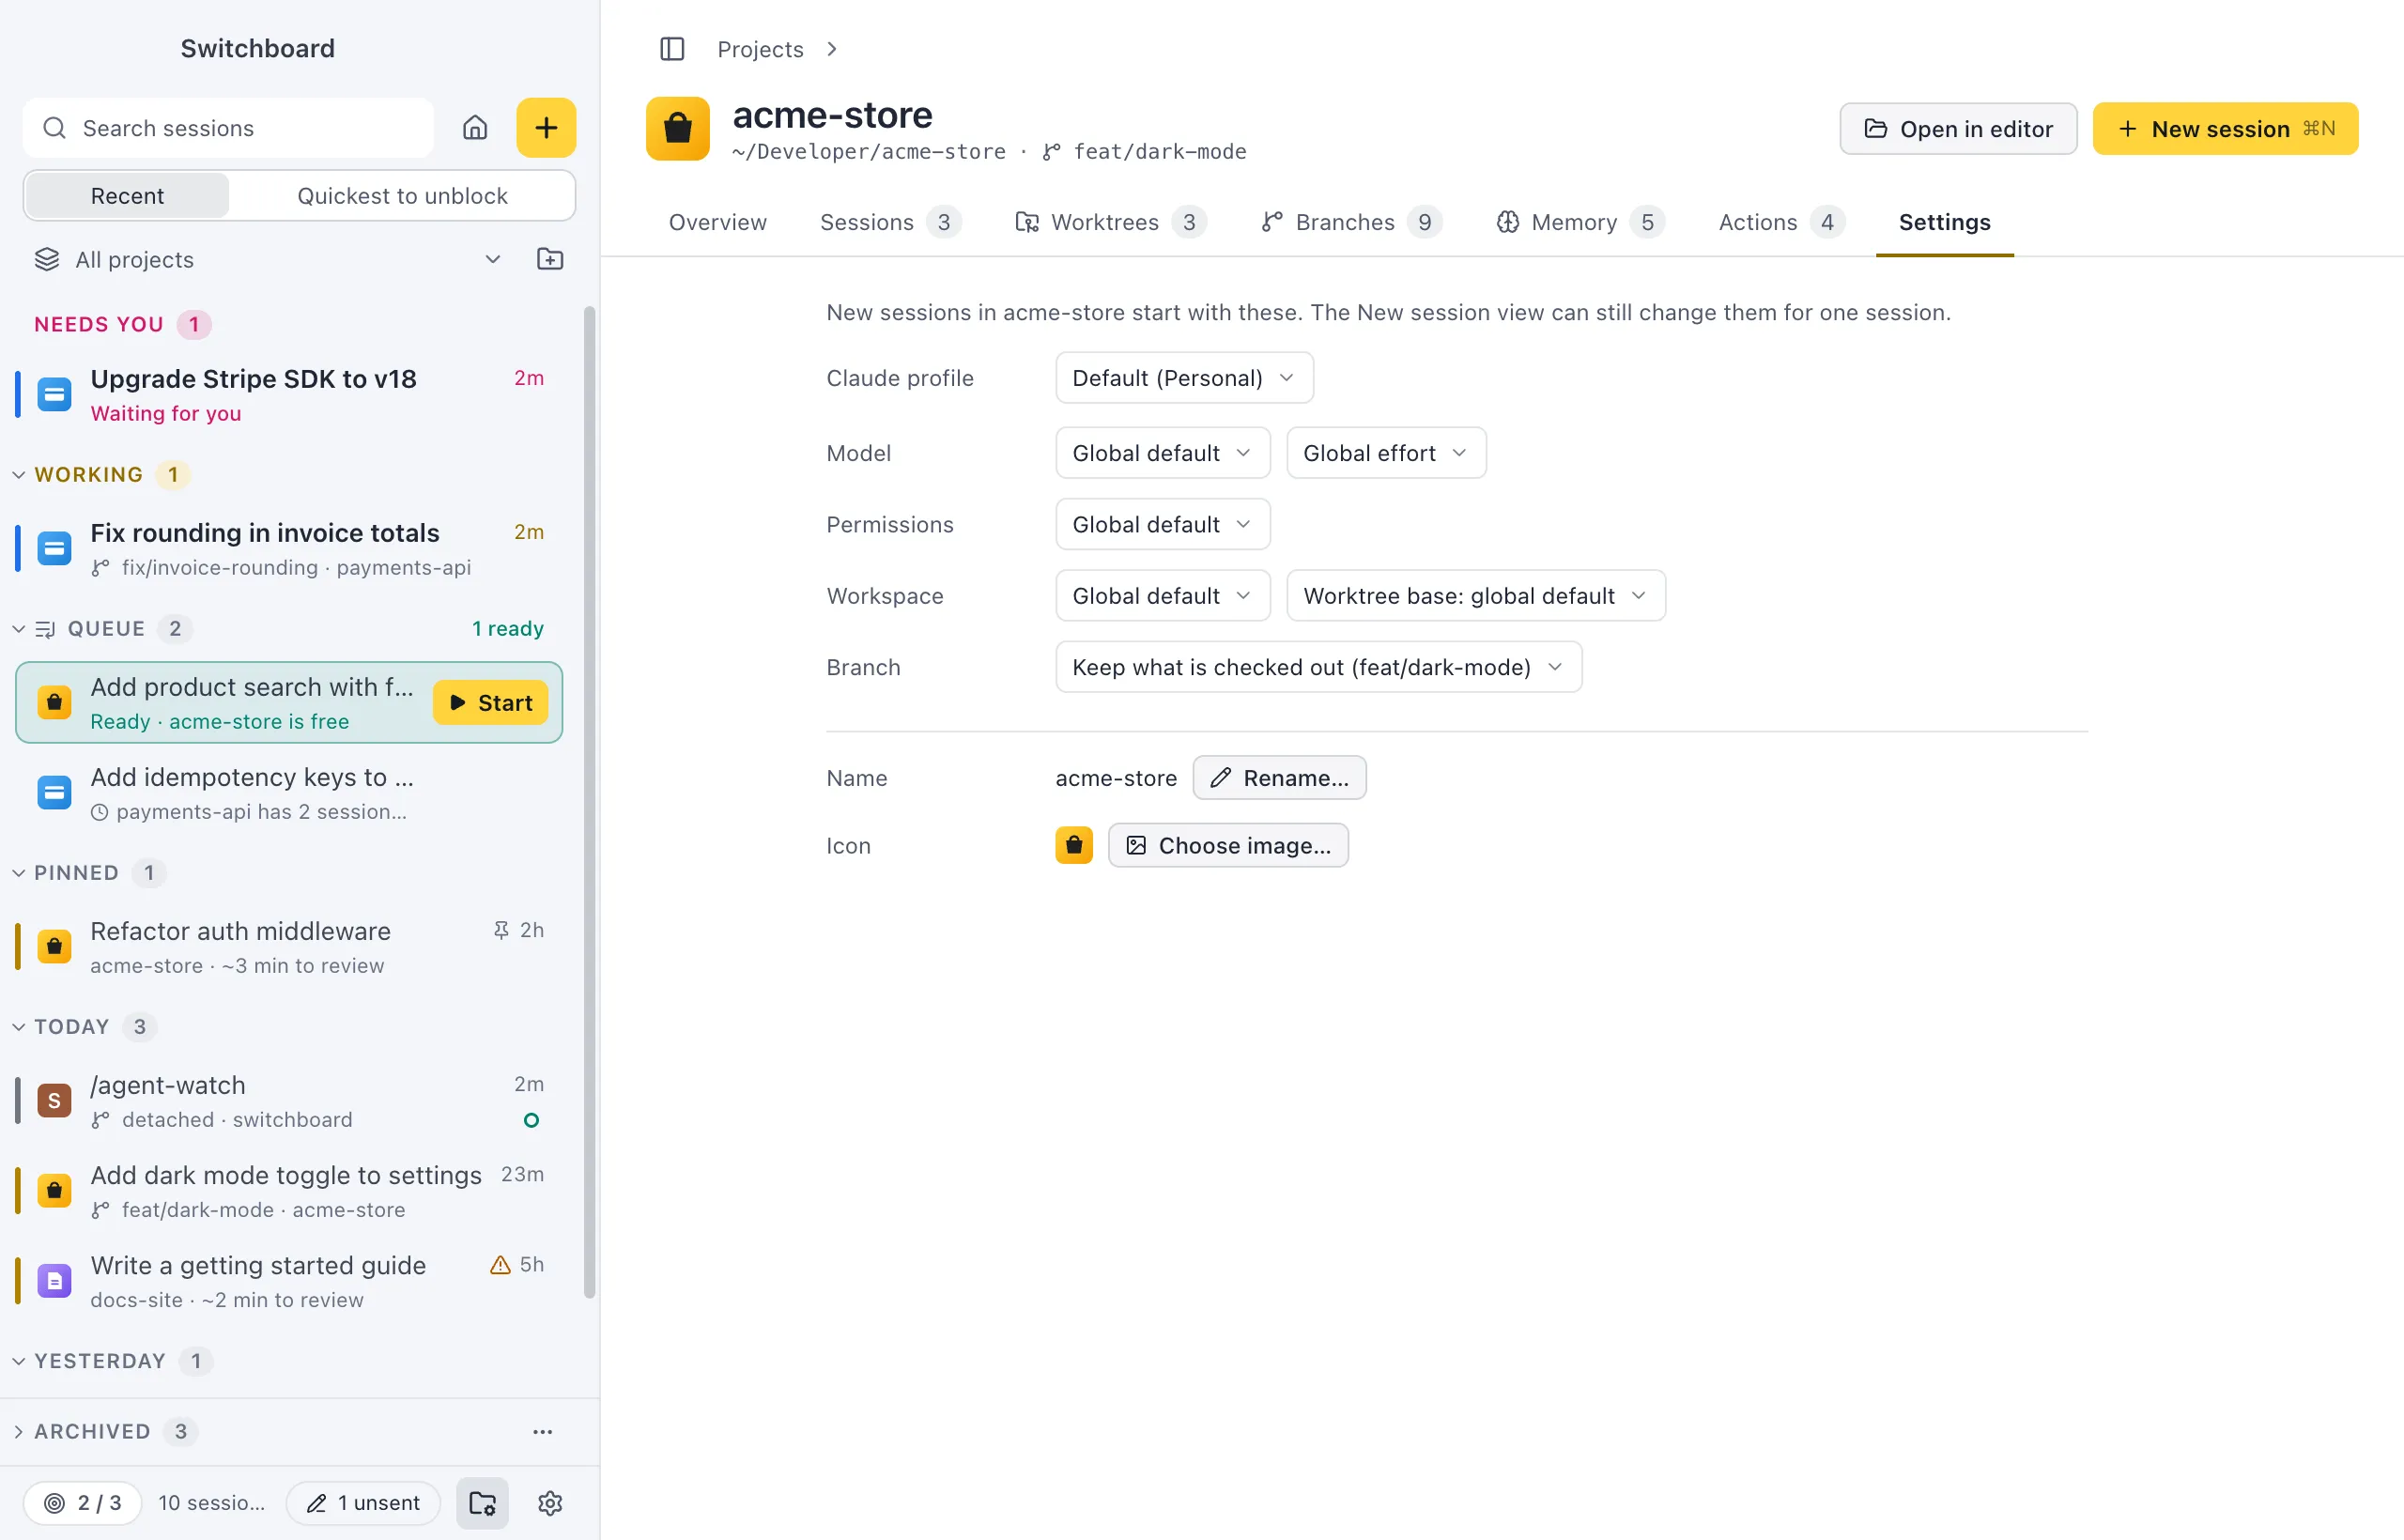The image size is (2404, 1540).
Task: Open the Worktrees tab
Action: pos(1109,222)
